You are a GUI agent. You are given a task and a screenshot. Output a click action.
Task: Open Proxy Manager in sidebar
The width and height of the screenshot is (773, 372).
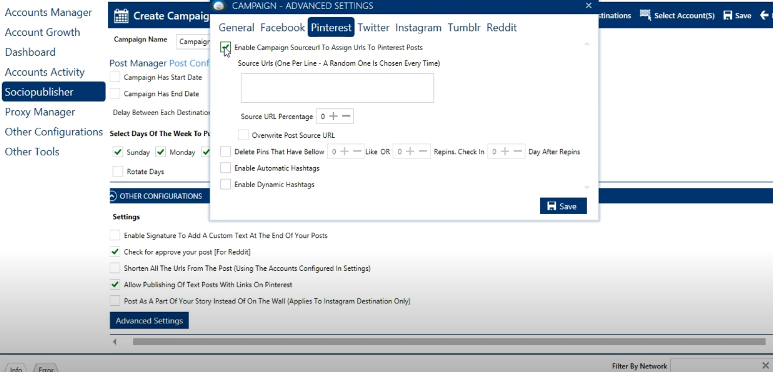pos(40,112)
